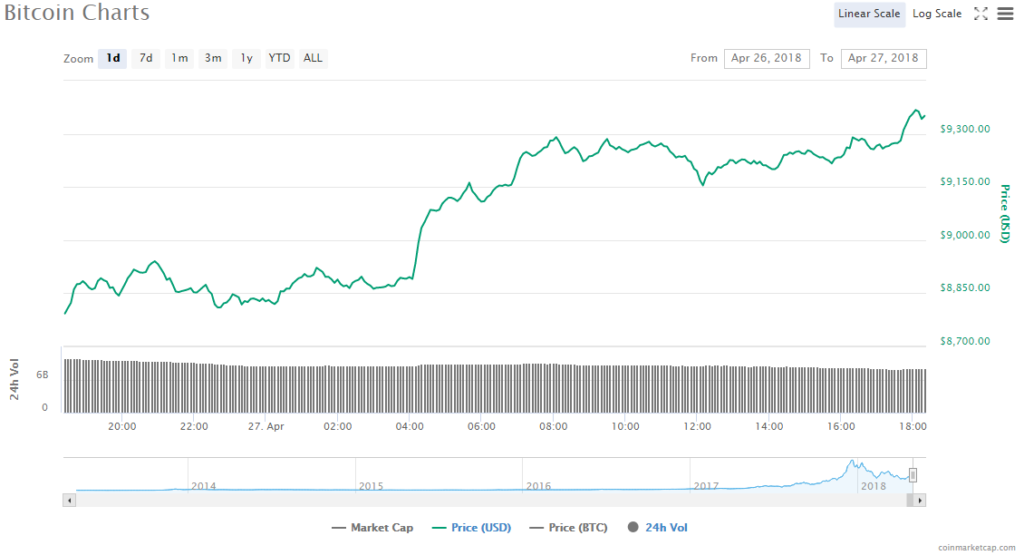Screen dimensions: 1024x555
Task: Set zoom to 3m
Action: coord(213,58)
